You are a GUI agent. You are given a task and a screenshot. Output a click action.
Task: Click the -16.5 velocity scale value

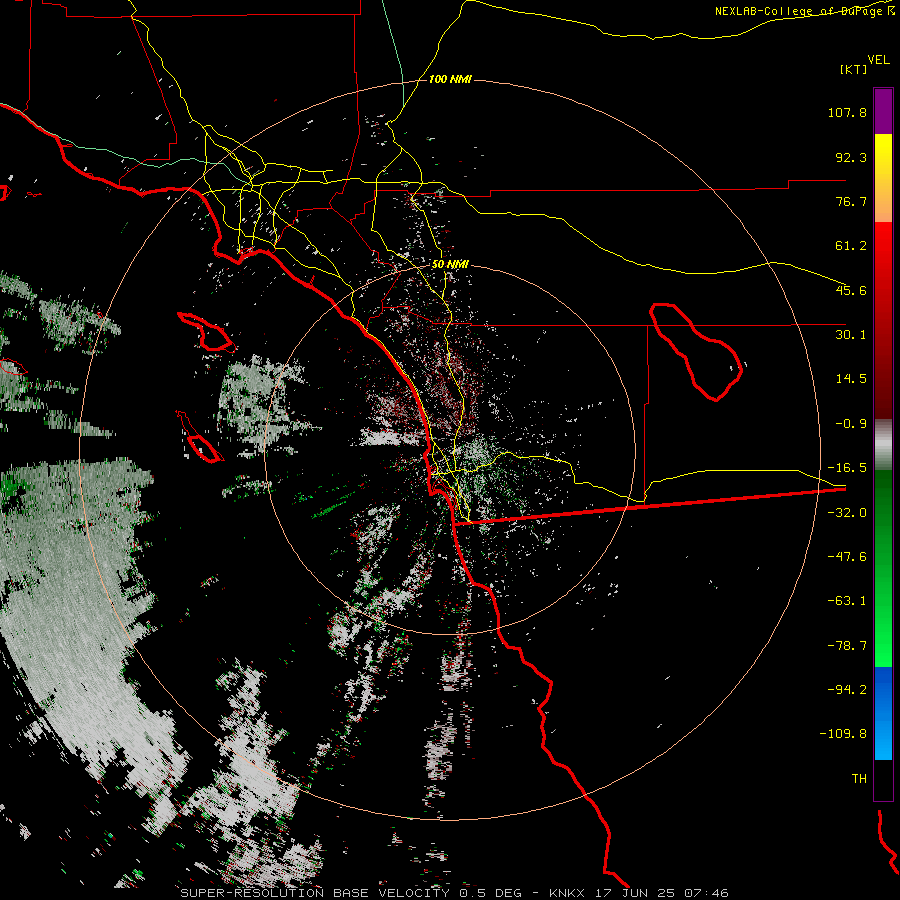click(847, 468)
